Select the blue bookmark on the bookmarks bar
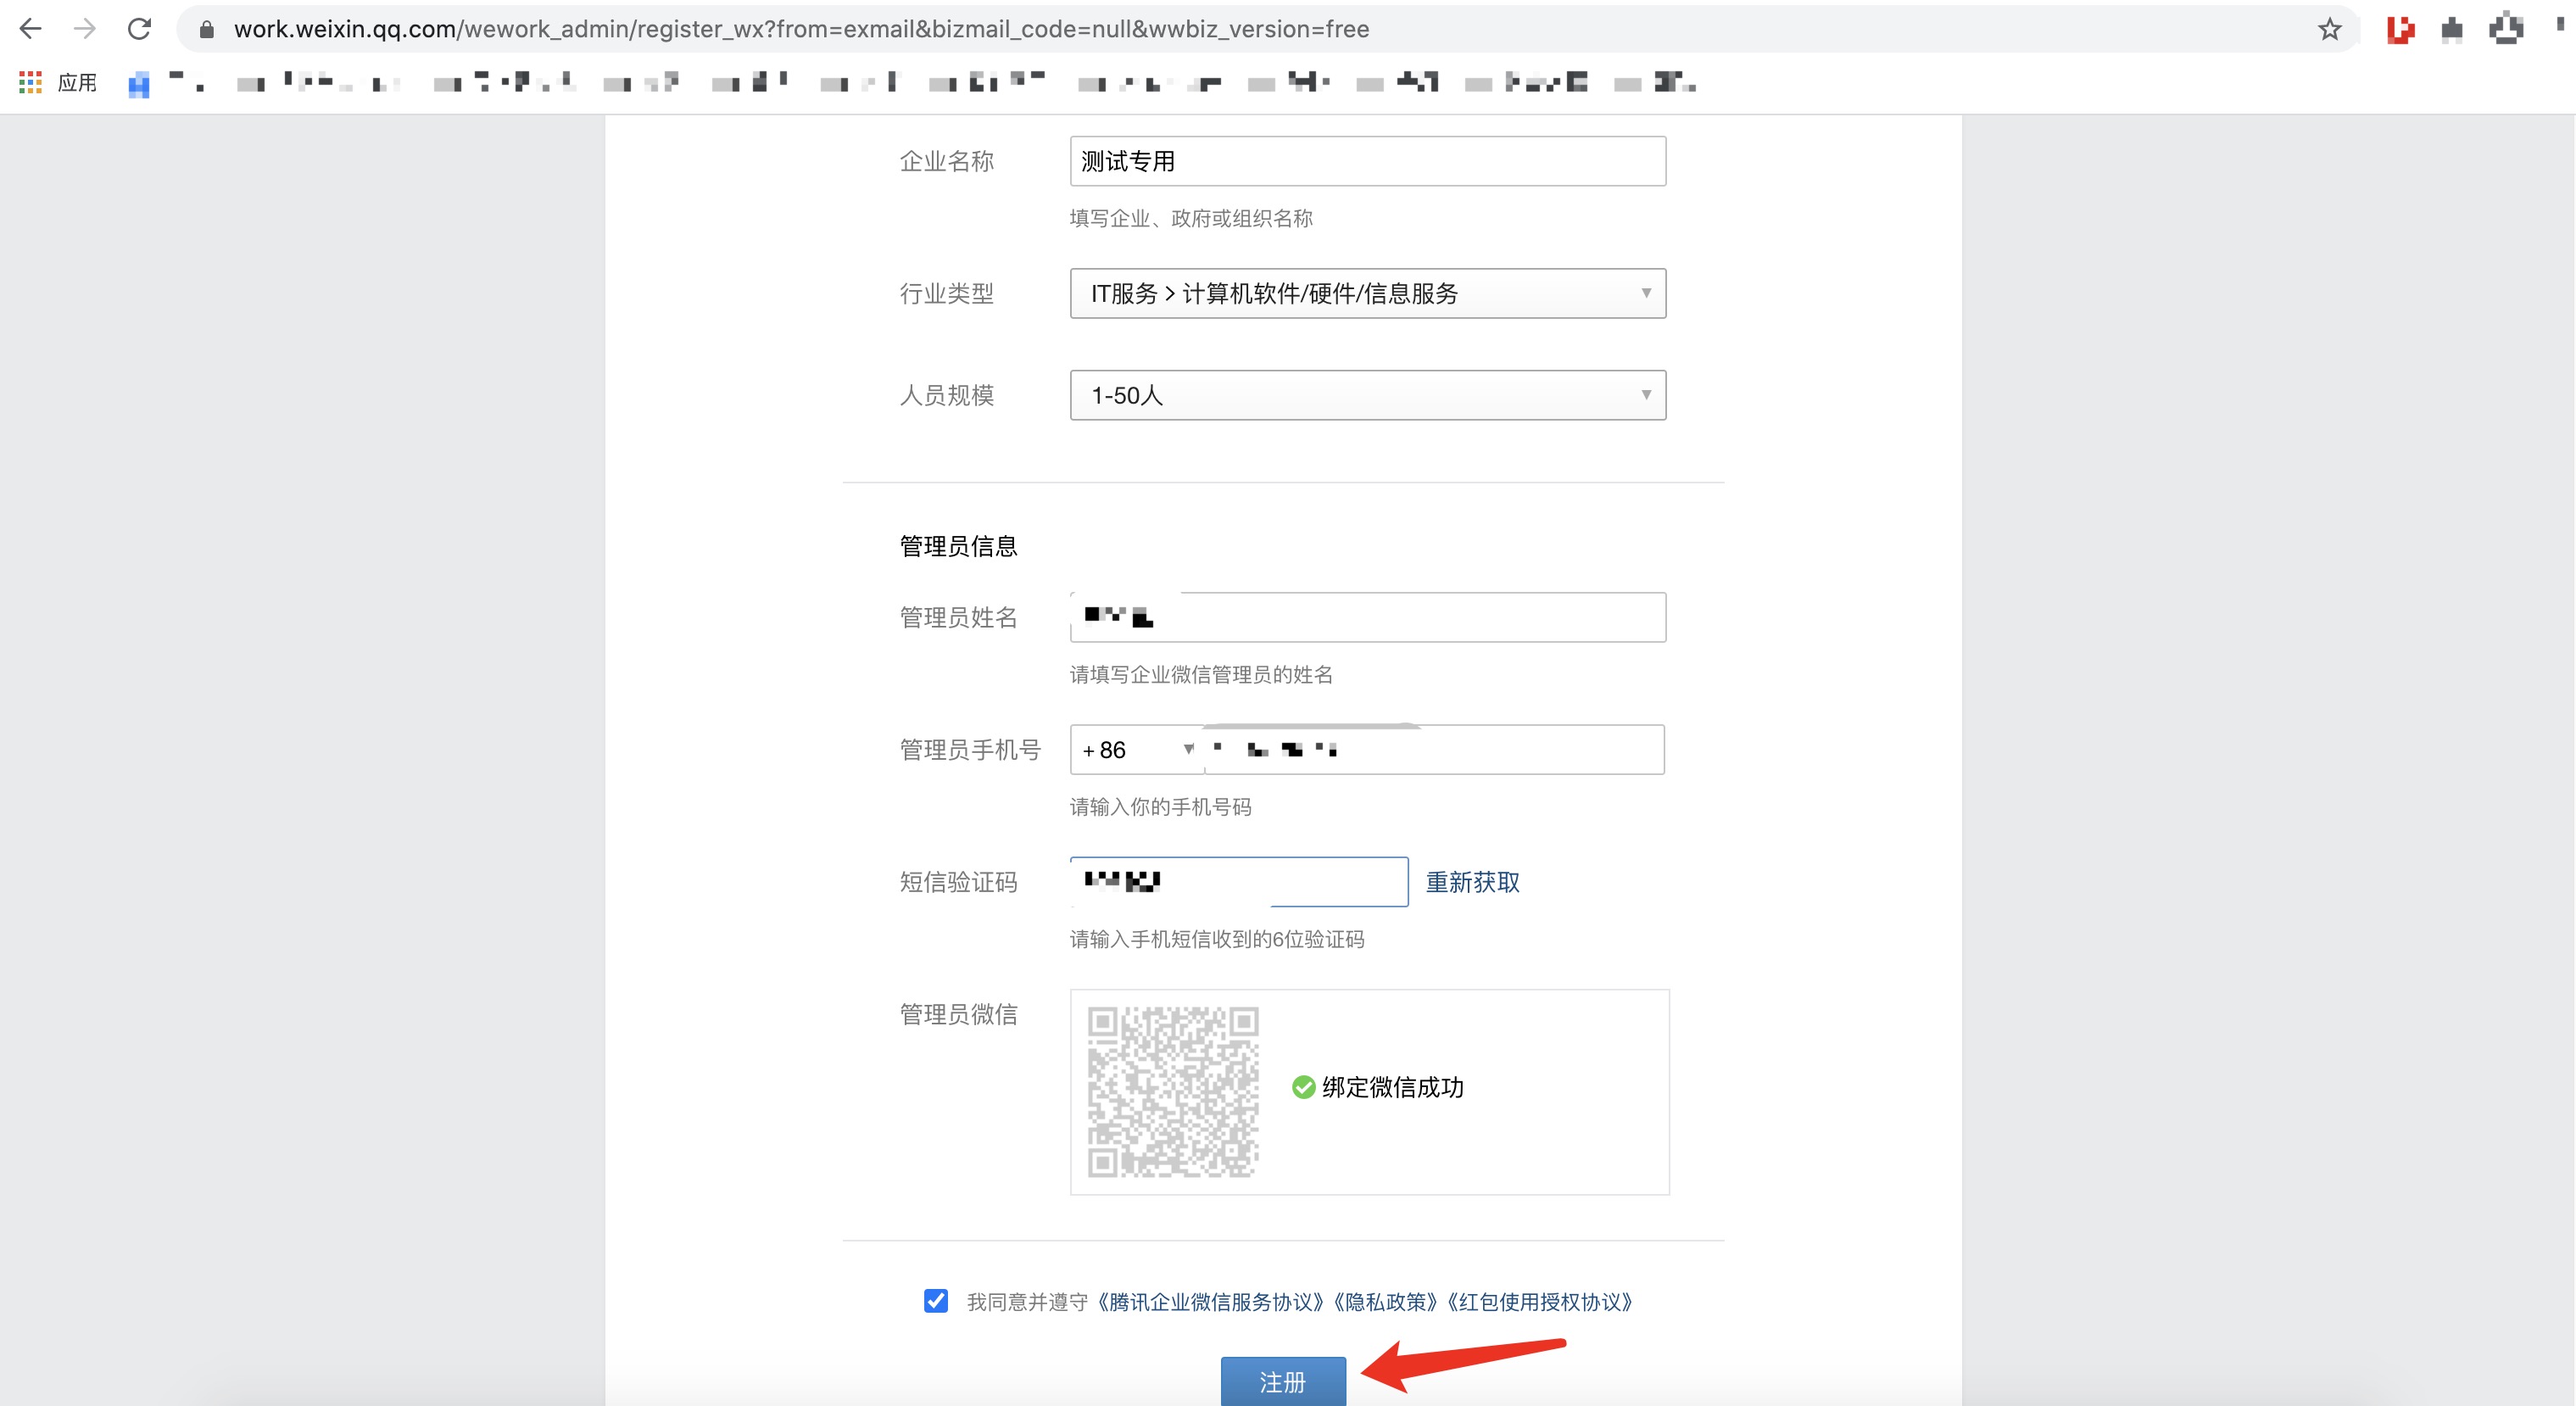Screen dimensions: 2576x1406 click(139, 84)
